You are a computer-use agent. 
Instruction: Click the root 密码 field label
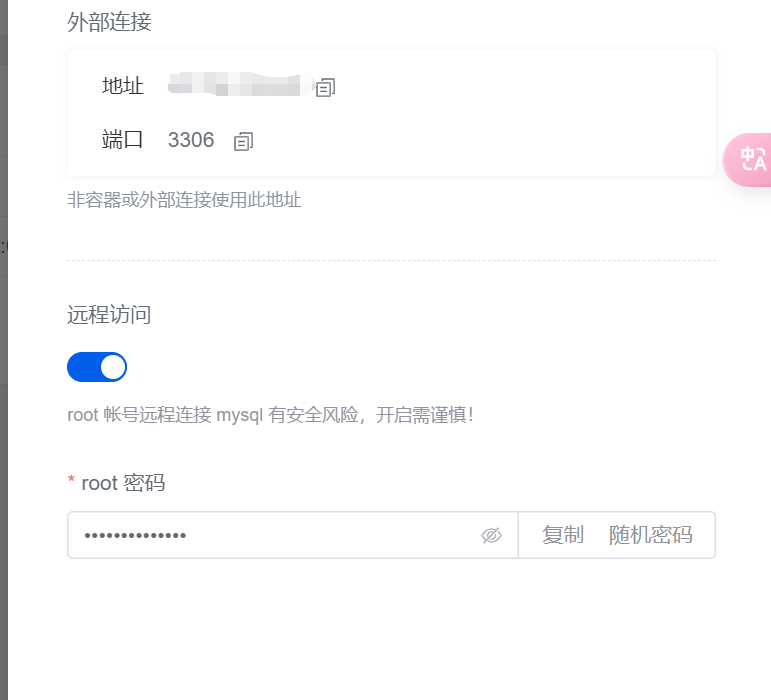coord(123,483)
